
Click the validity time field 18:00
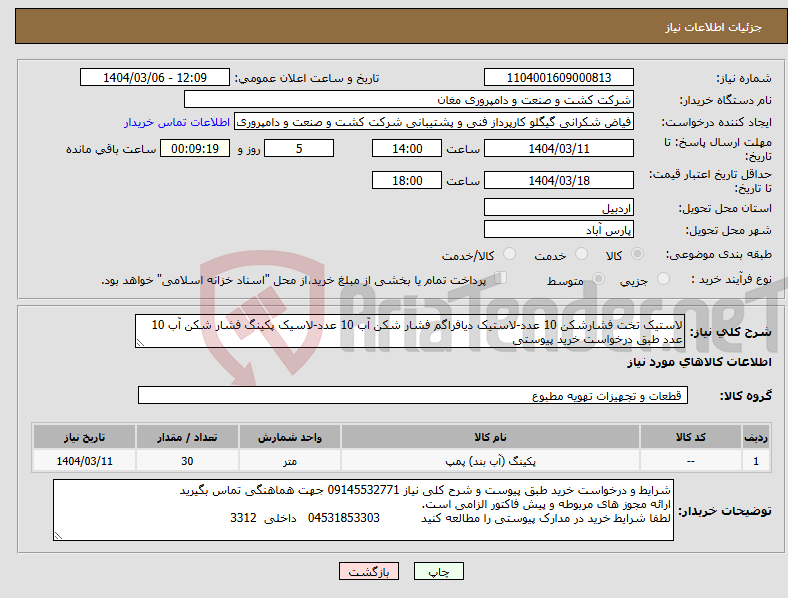407,180
